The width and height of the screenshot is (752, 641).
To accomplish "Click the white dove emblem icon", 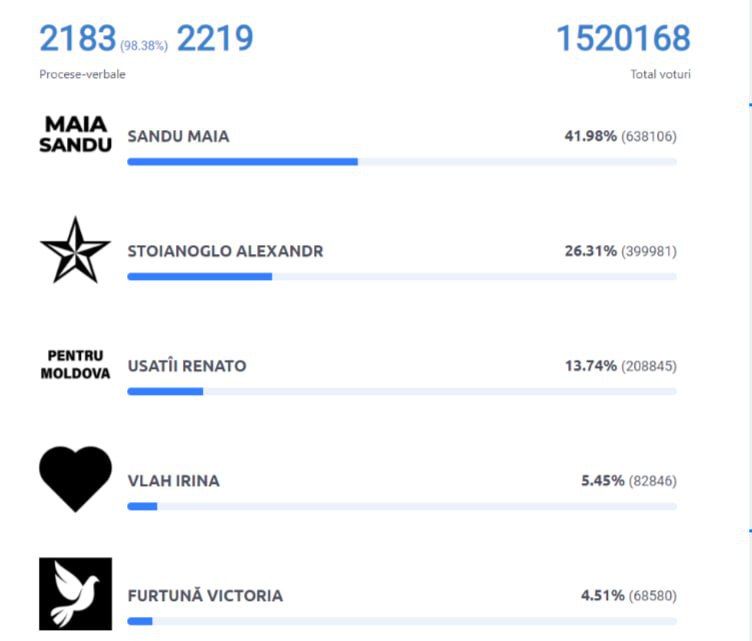I will 75,594.
